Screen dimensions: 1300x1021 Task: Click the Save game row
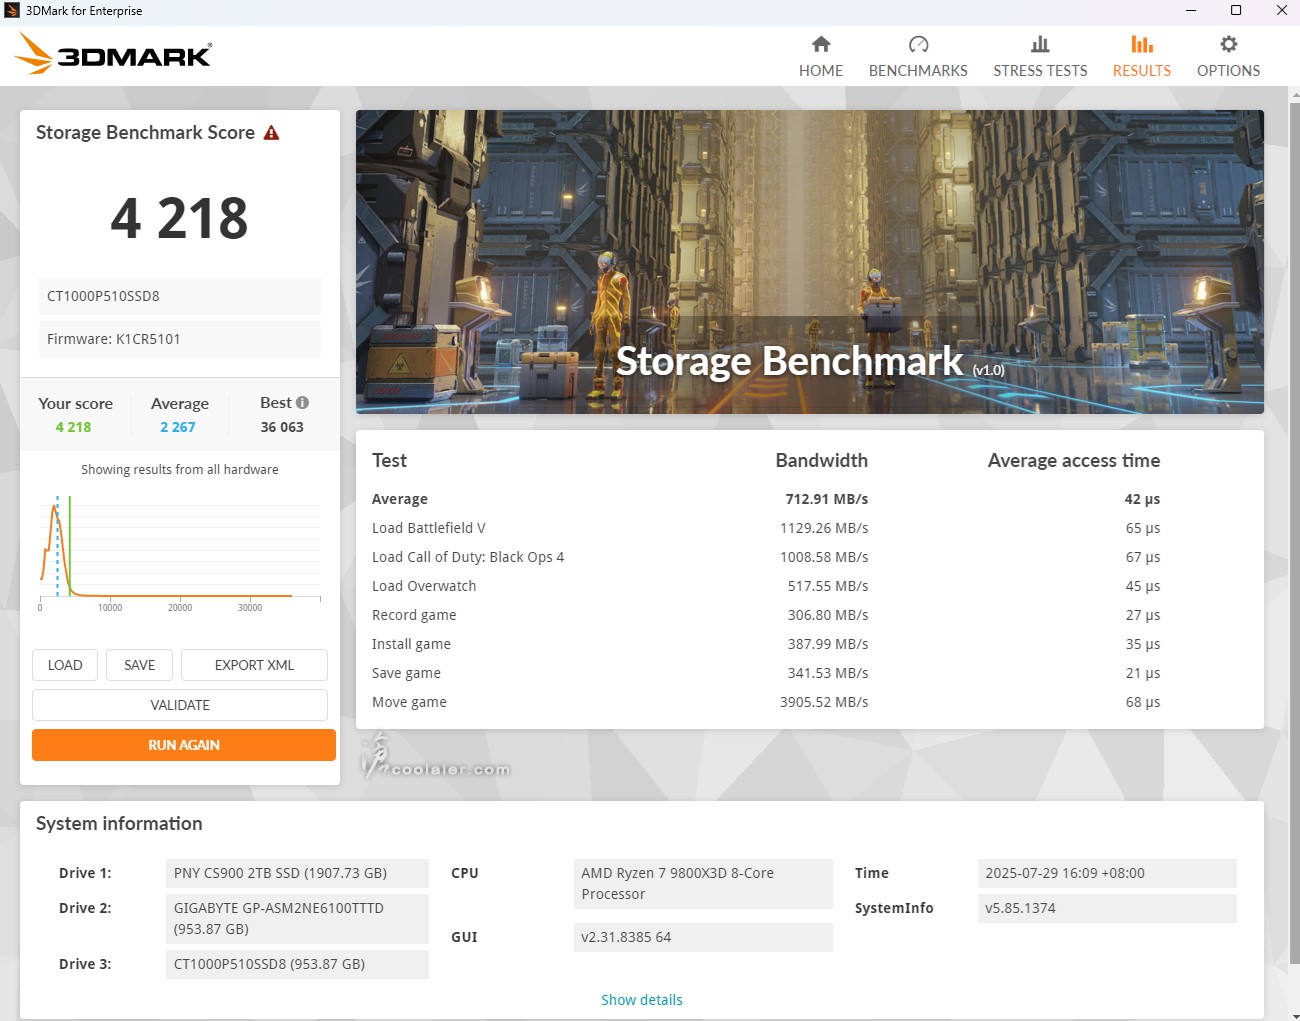(x=766, y=673)
